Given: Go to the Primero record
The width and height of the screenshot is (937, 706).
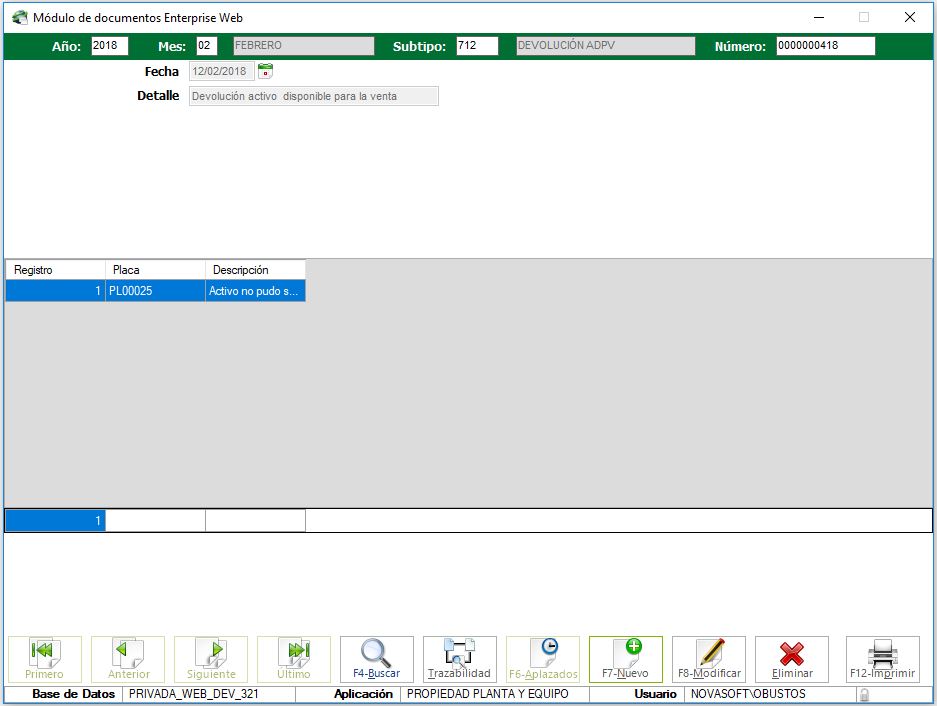Looking at the screenshot, I should [45, 659].
